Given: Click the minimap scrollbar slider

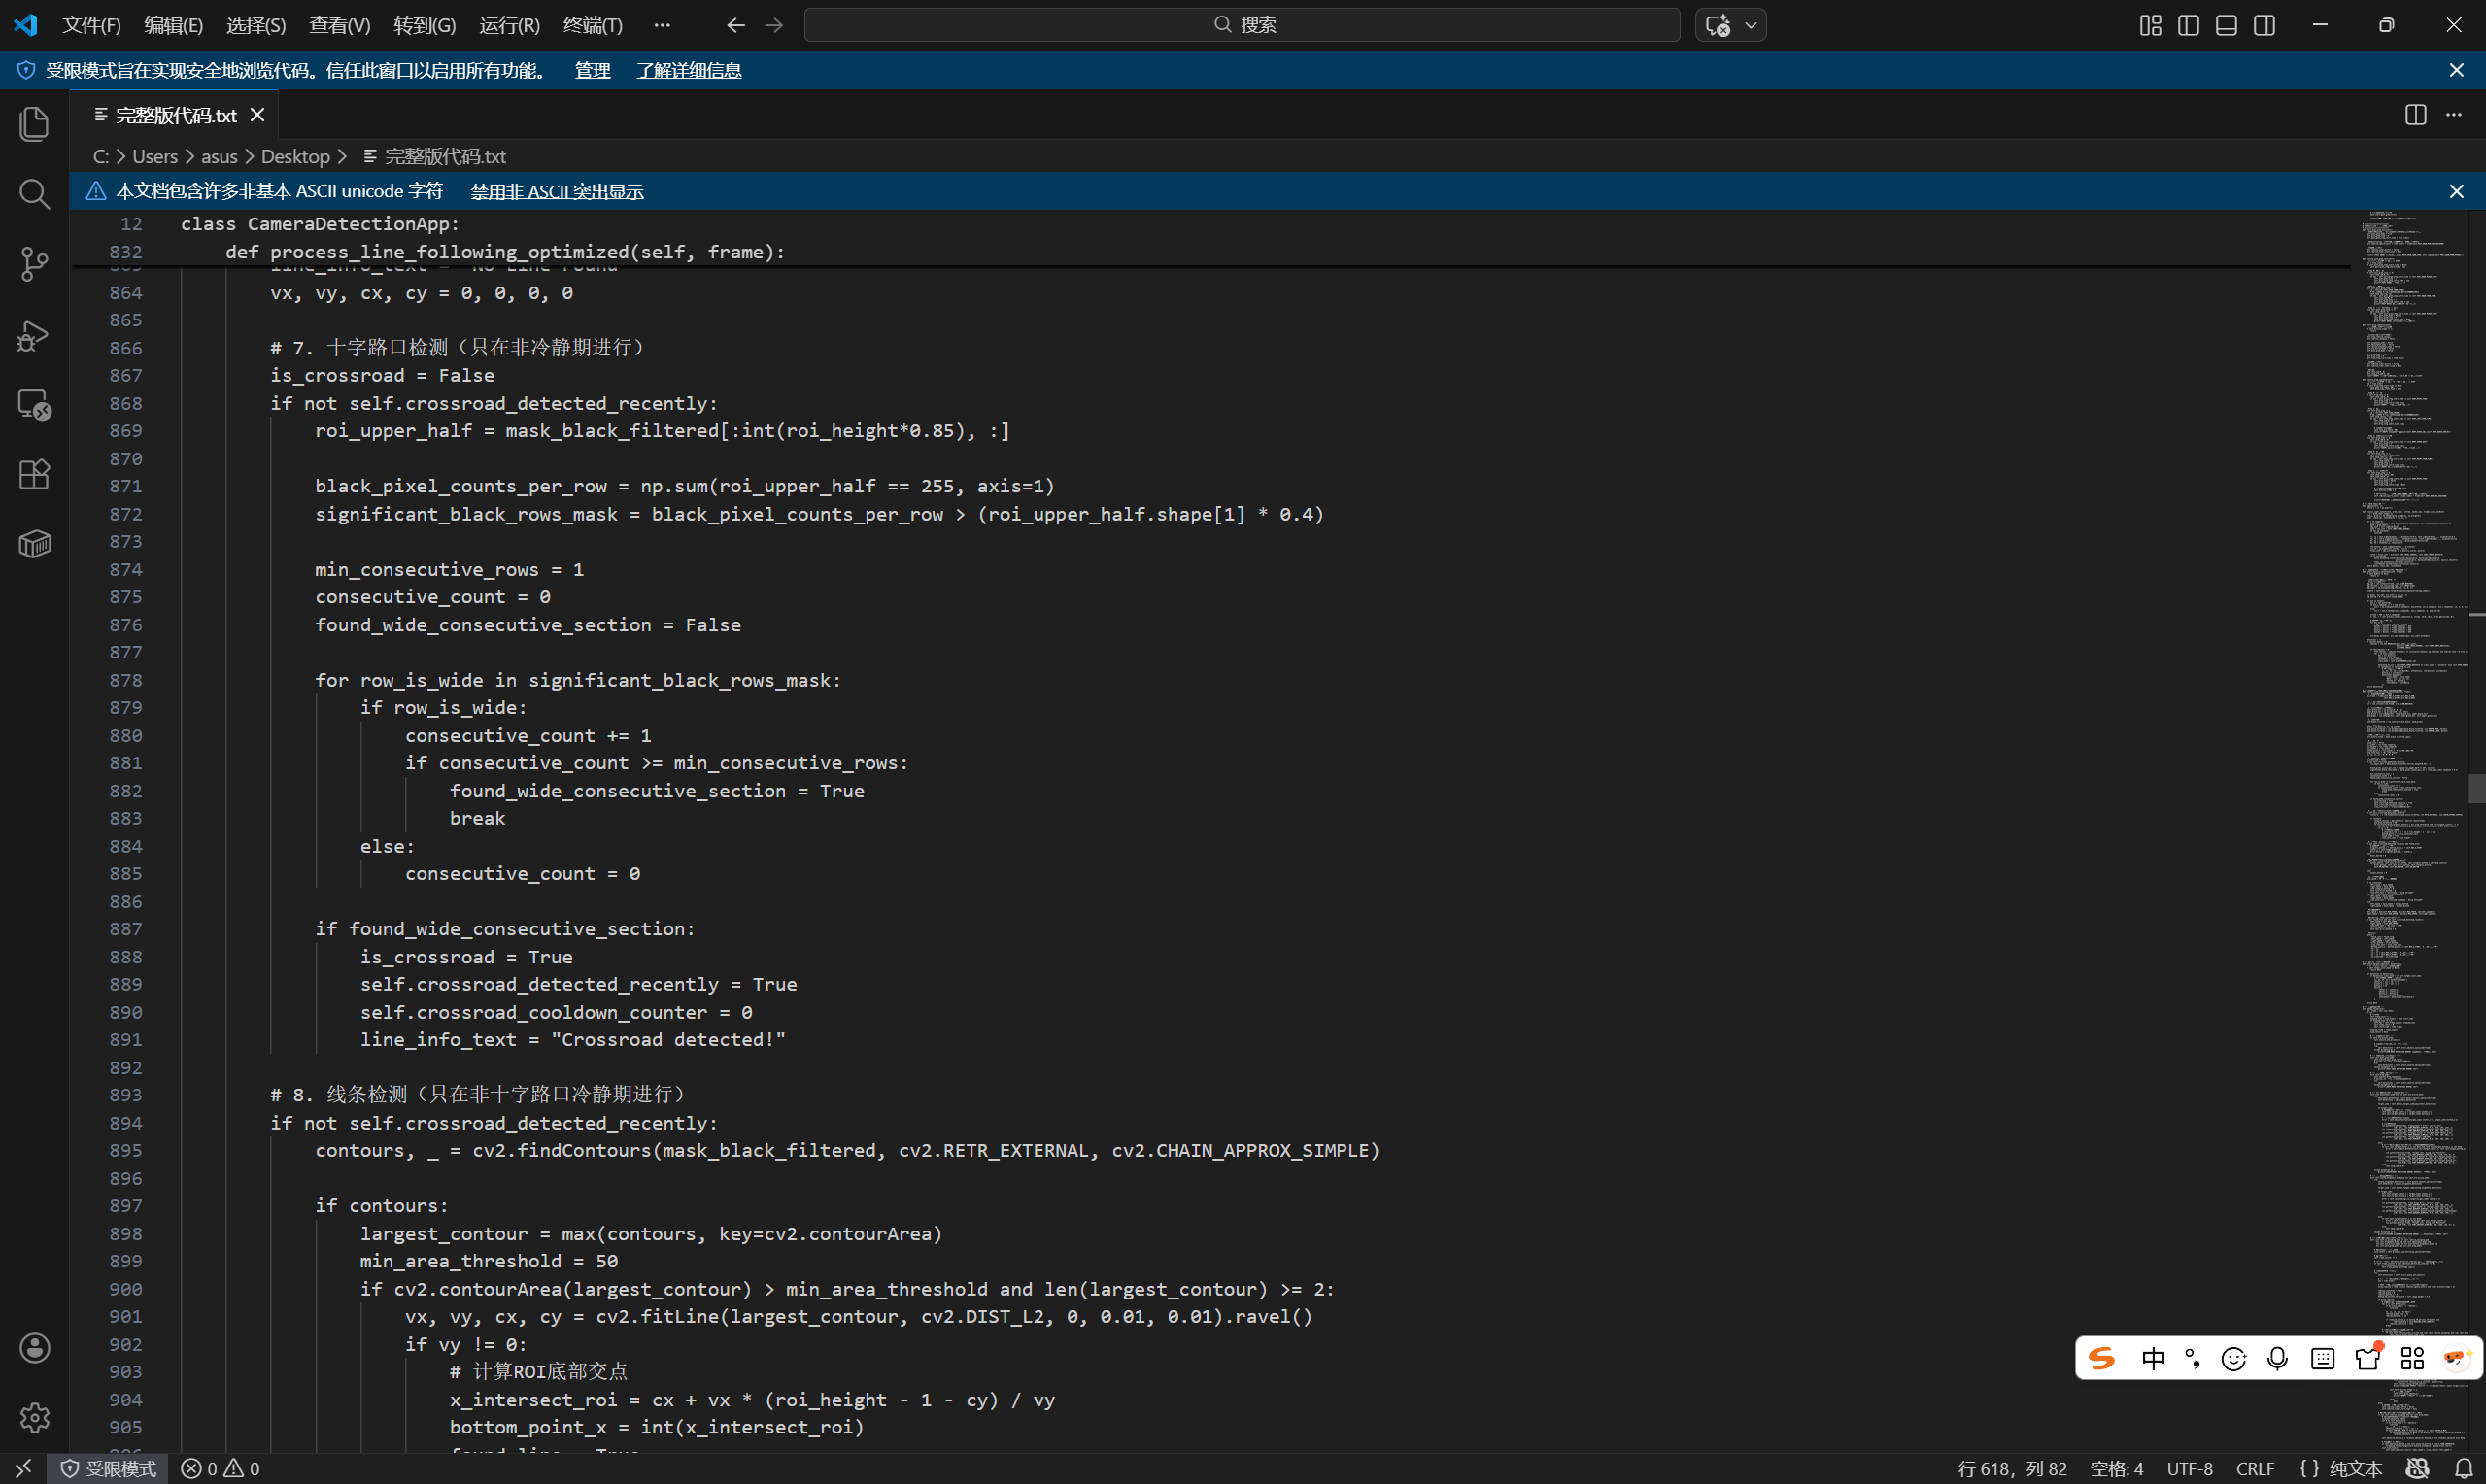Looking at the screenshot, I should (x=2475, y=788).
